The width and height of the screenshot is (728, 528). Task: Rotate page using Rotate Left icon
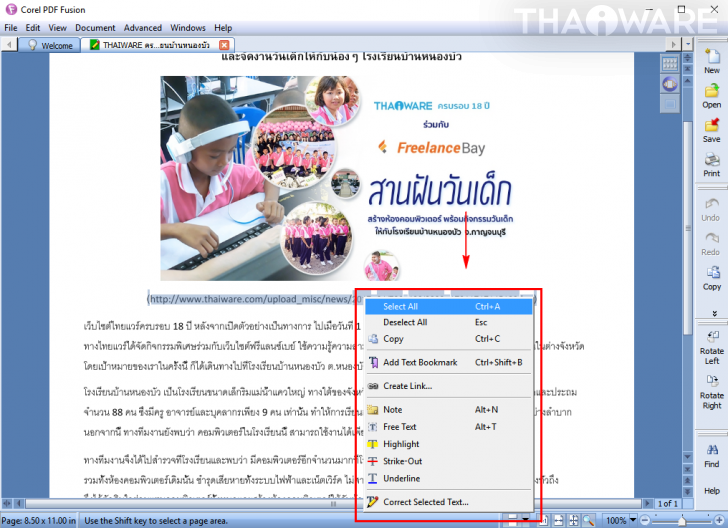pyautogui.click(x=712, y=336)
